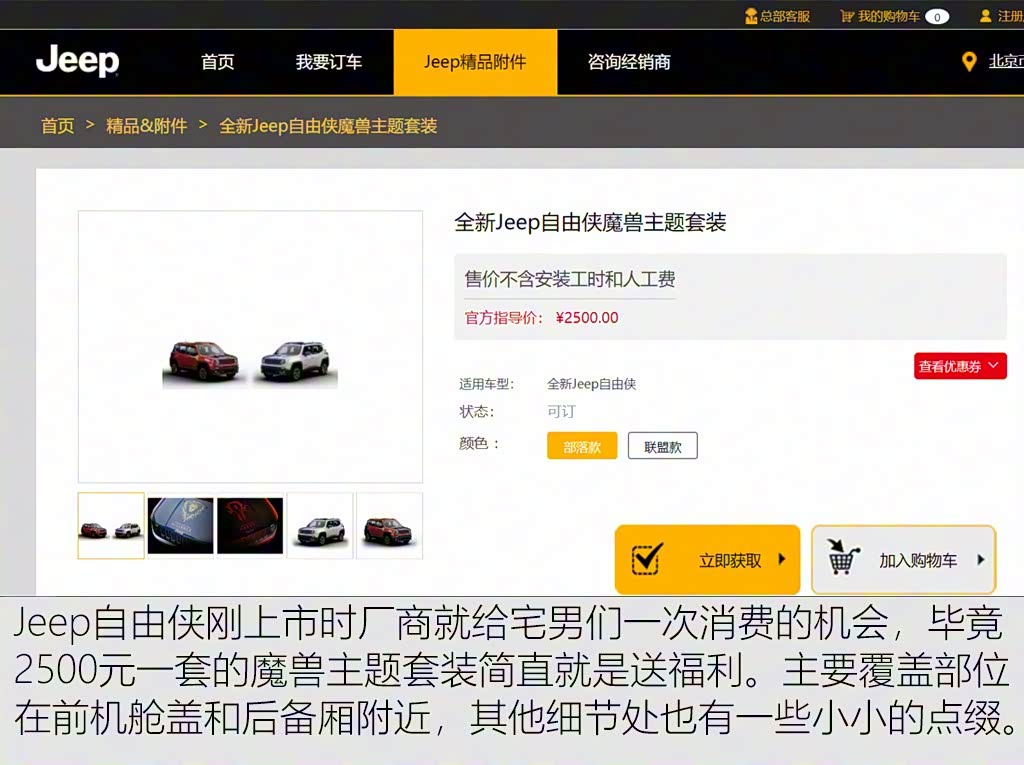Select the 部落款 color option
Screen dimensions: 1024x765
(x=582, y=446)
